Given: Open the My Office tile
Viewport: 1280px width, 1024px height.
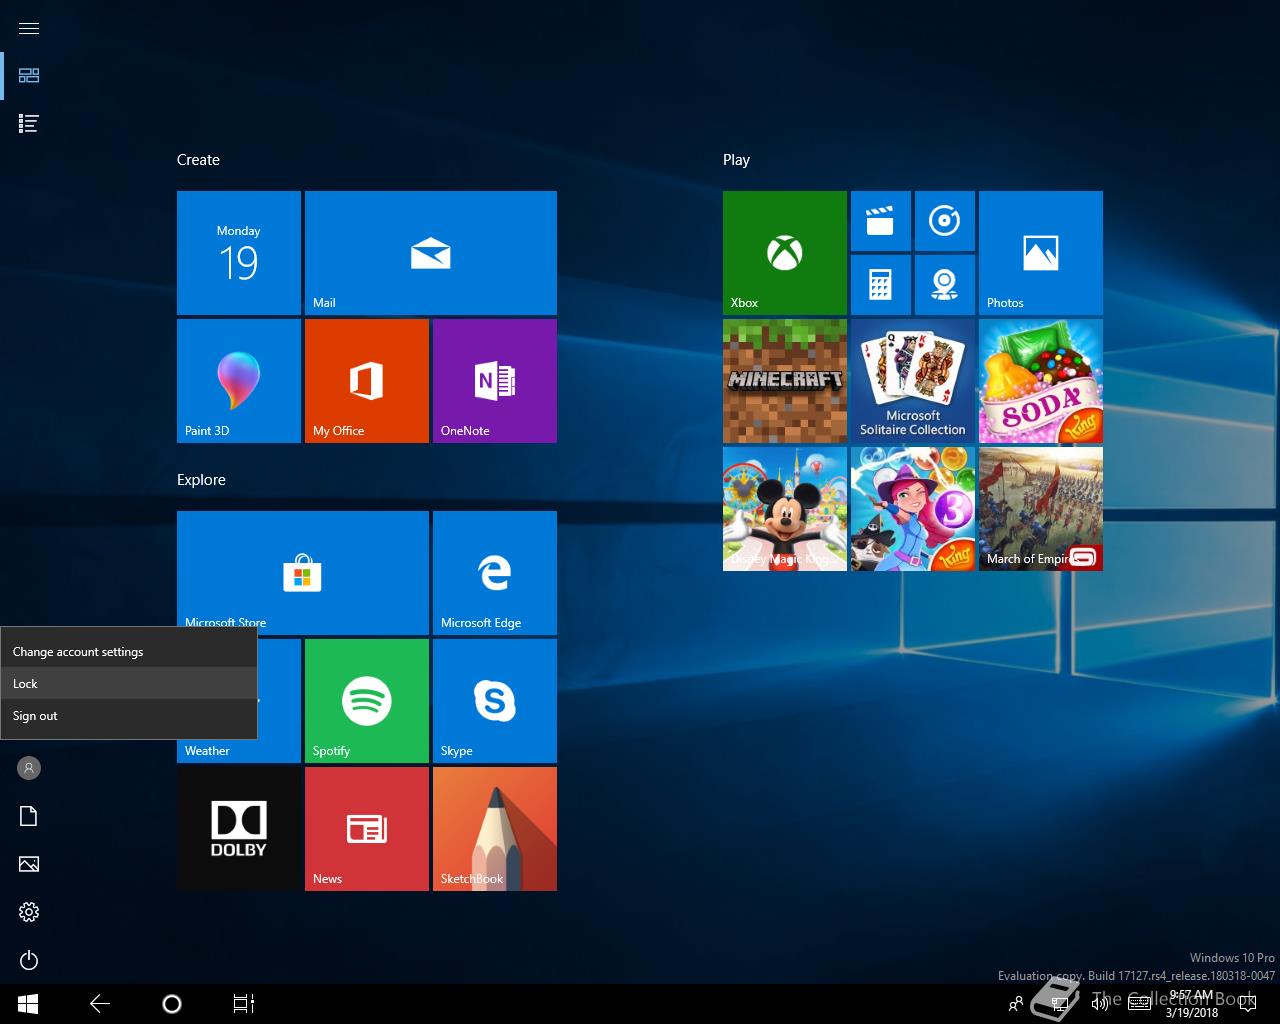Looking at the screenshot, I should (x=367, y=381).
